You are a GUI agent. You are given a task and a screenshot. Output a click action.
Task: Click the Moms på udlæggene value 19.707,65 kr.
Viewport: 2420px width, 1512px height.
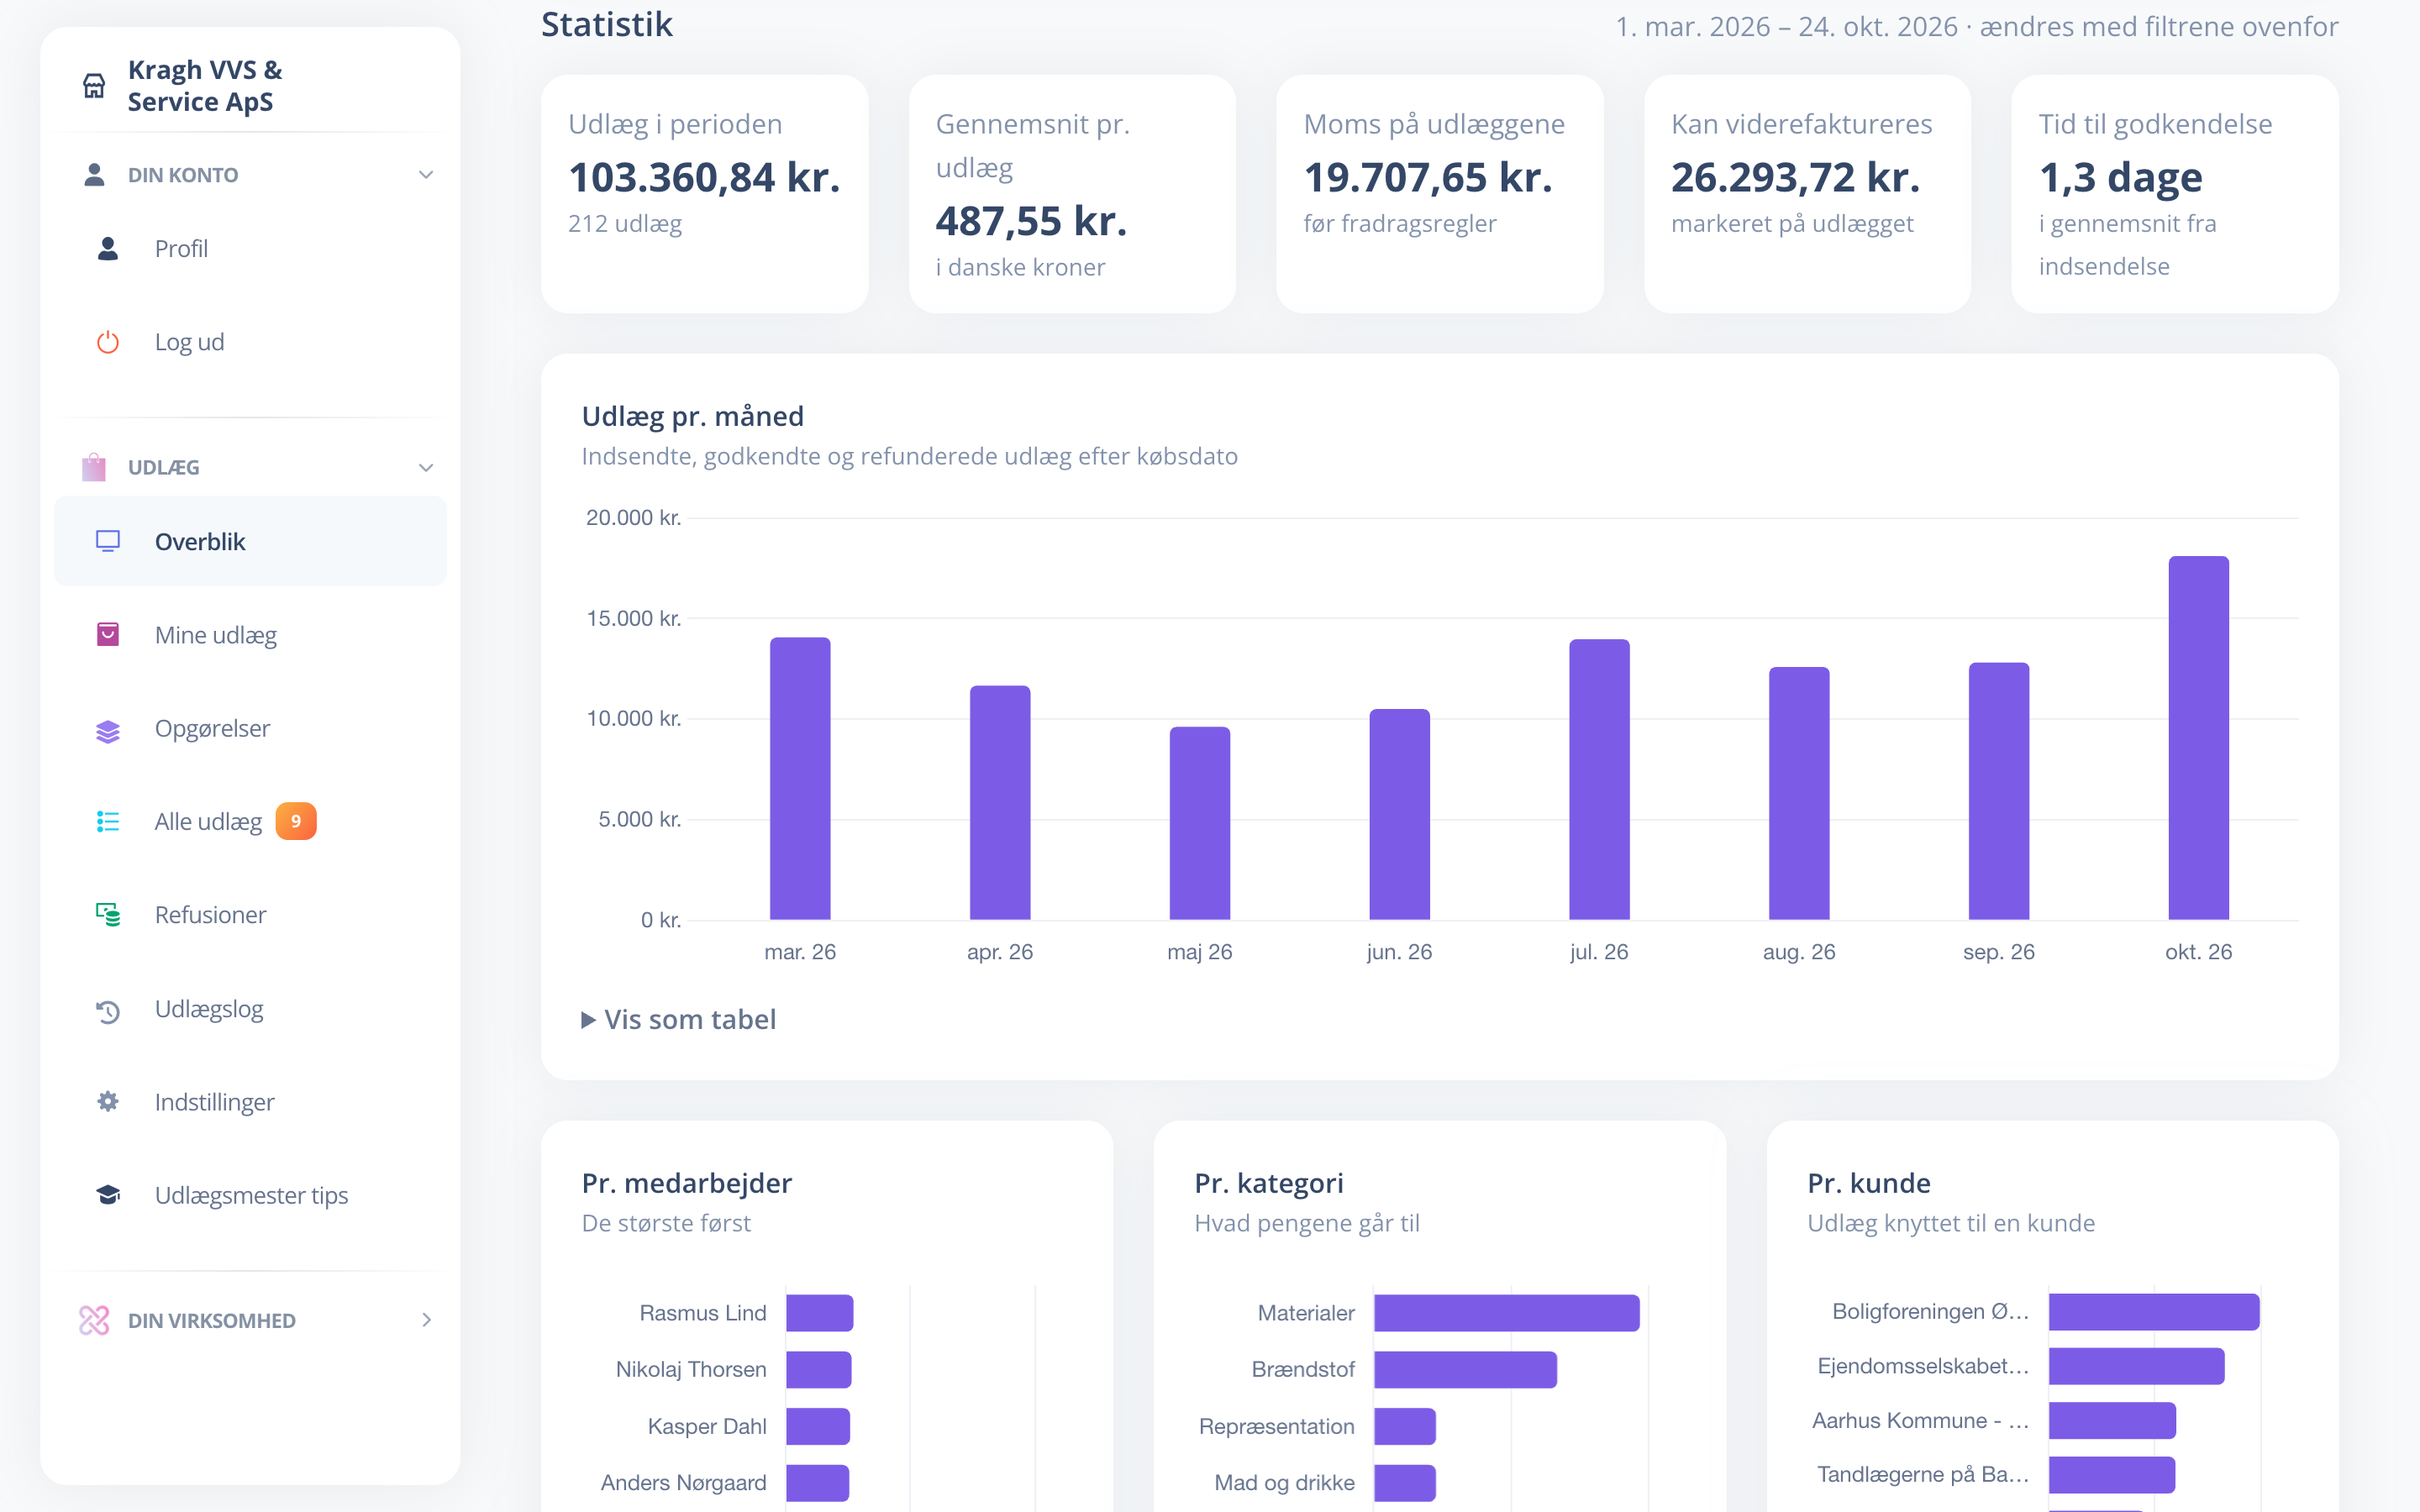pos(1427,178)
